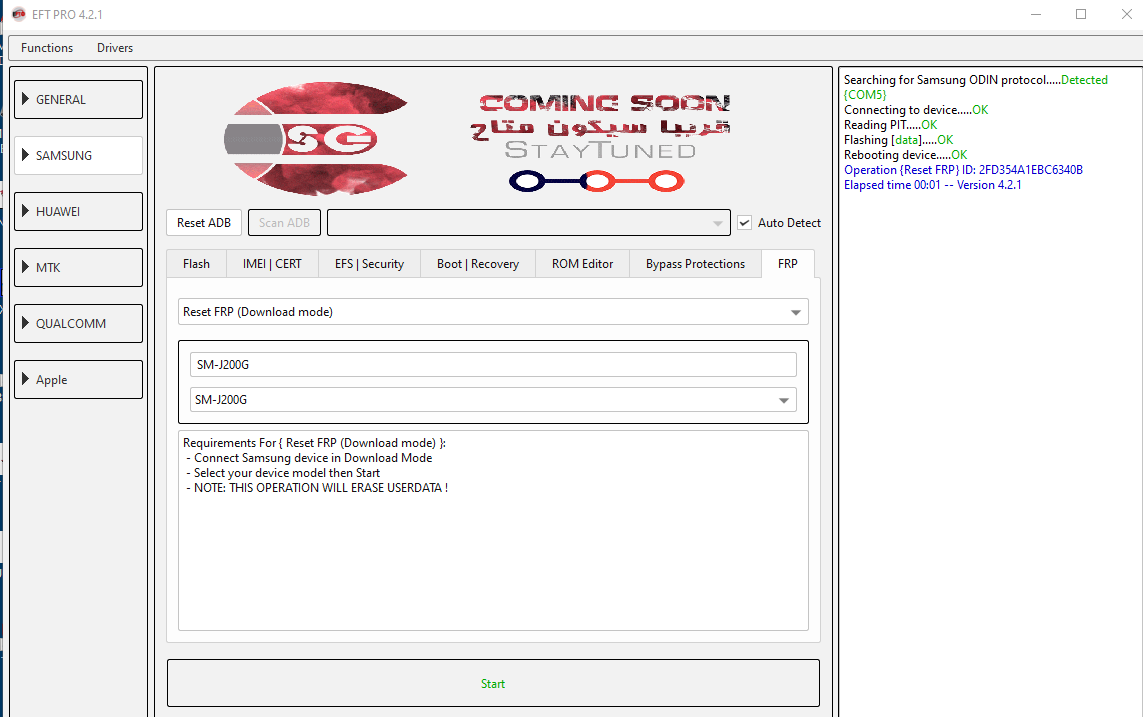This screenshot has width=1143, height=717.
Task: Click the red SG logo image
Action: pos(316,138)
